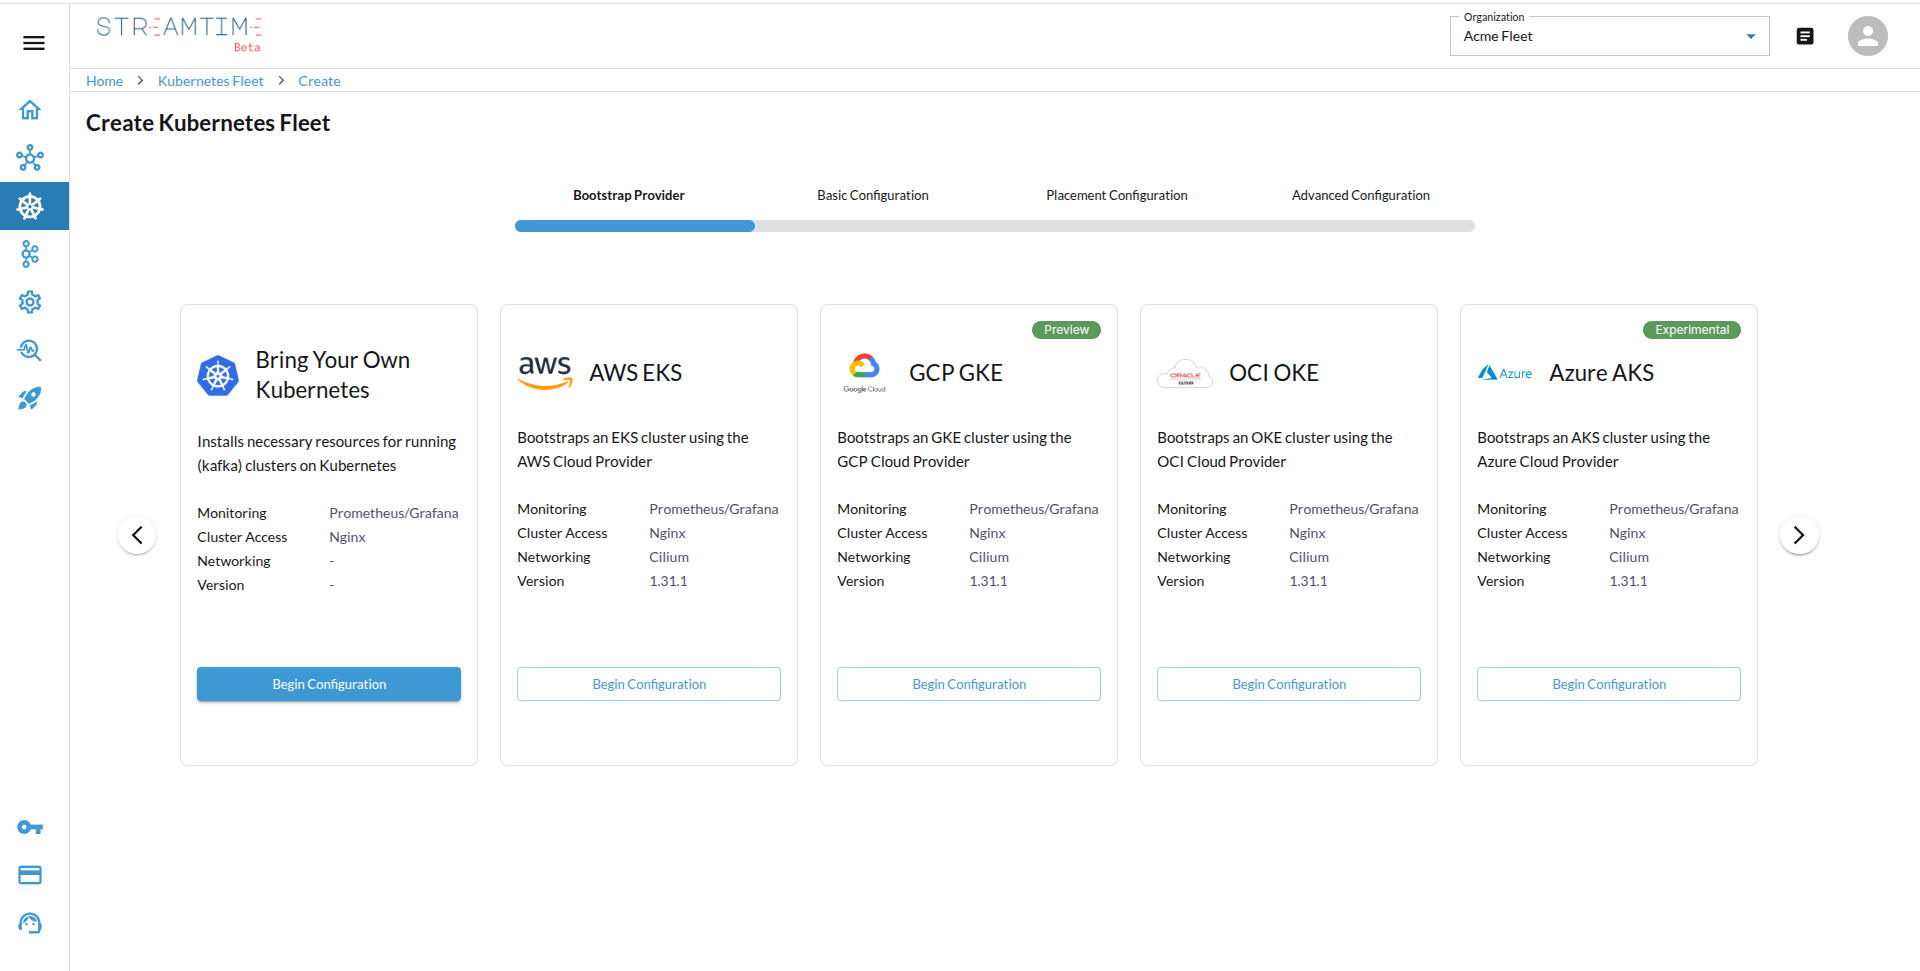Click the Azure logo on AKS card
Image resolution: width=1920 pixels, height=971 pixels.
point(1505,373)
